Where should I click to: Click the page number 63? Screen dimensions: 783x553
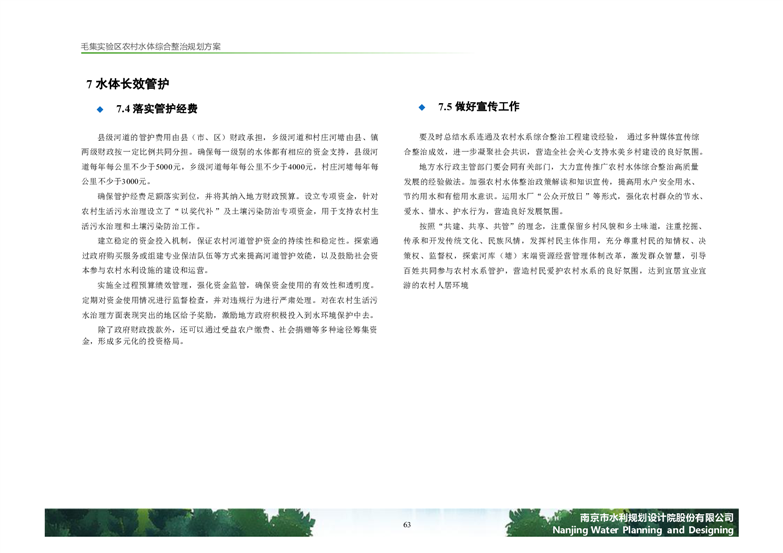pos(407,526)
